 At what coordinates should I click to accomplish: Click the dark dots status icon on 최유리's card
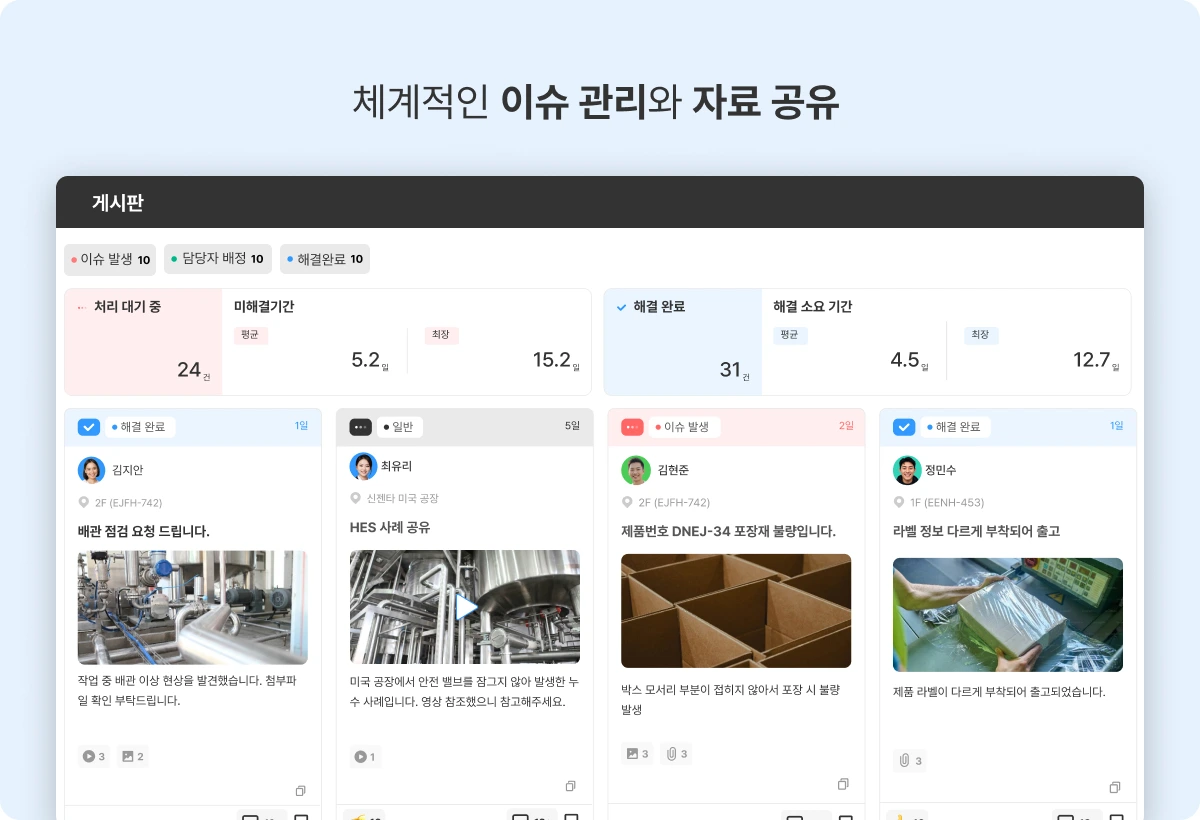pyautogui.click(x=361, y=427)
